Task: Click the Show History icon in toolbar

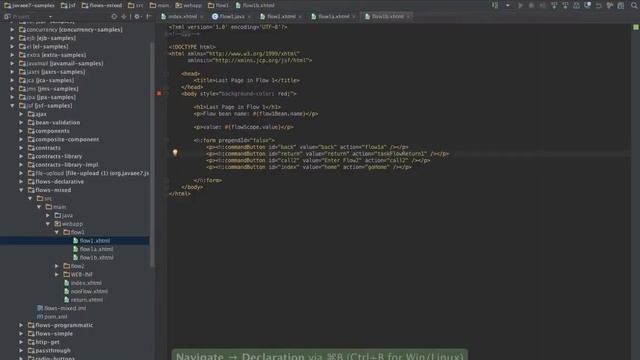Action: click(576, 5)
